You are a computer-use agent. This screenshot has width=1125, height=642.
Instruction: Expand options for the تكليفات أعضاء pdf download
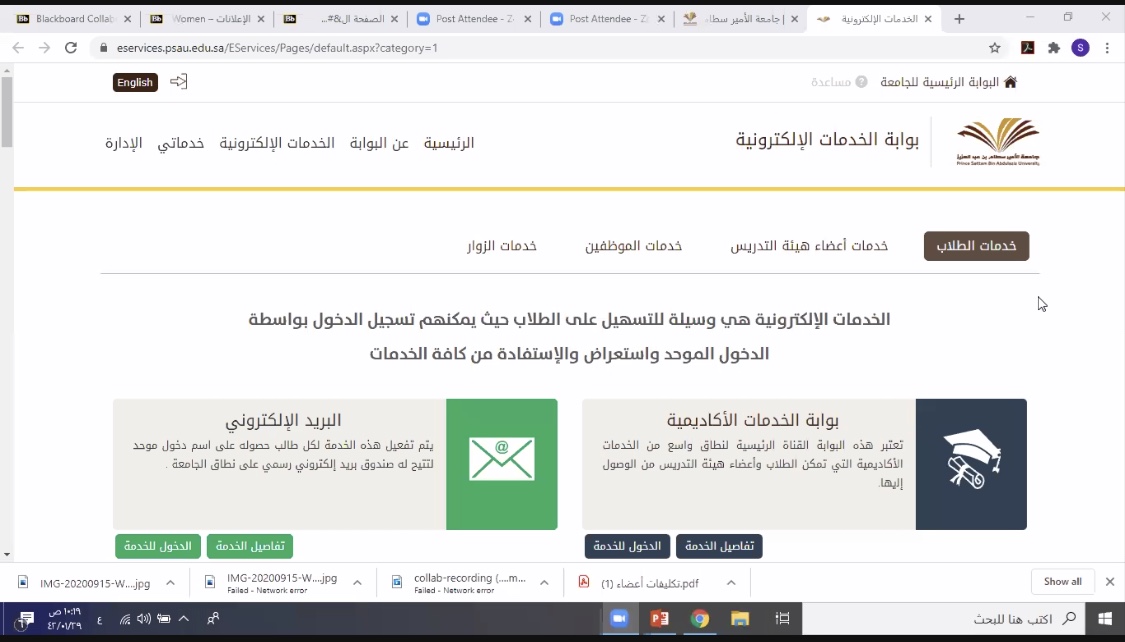[x=731, y=583]
